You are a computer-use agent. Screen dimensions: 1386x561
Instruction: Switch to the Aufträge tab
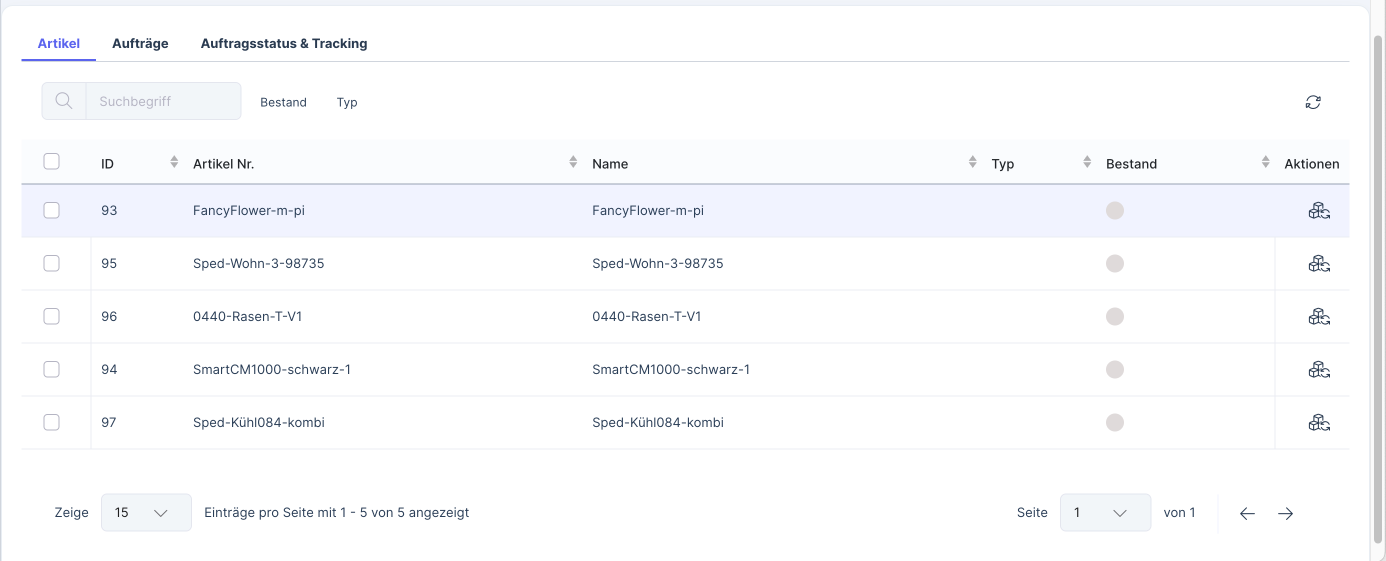click(x=140, y=44)
